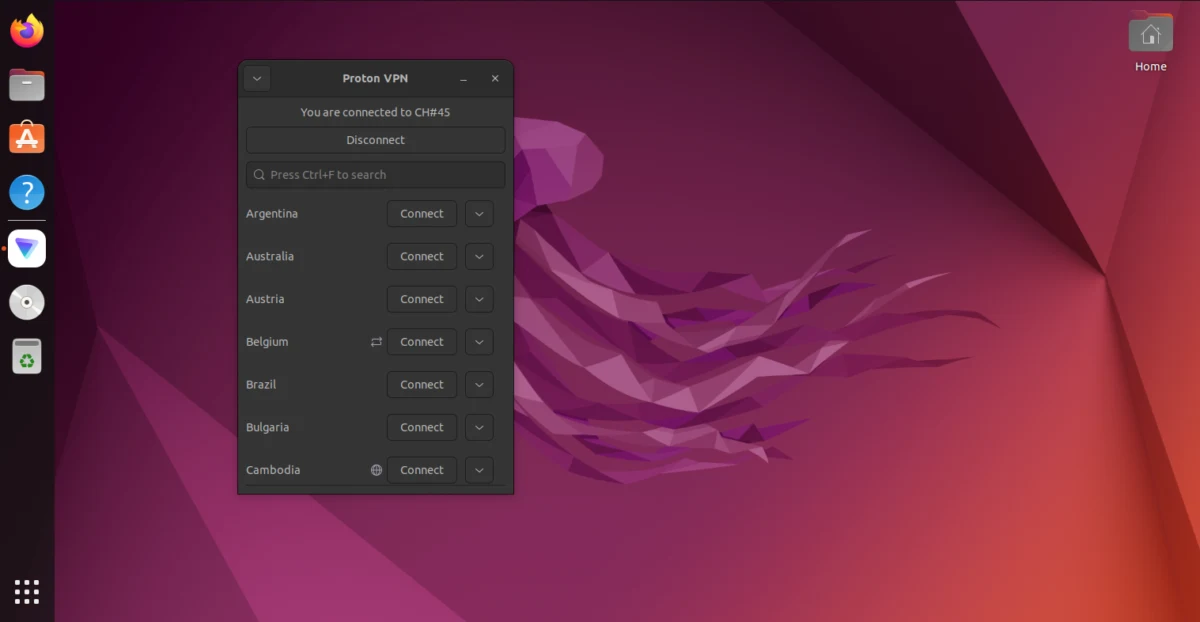Screen dimensions: 1200x622
Task: Expand the Bulgaria server list
Action: 479,428
